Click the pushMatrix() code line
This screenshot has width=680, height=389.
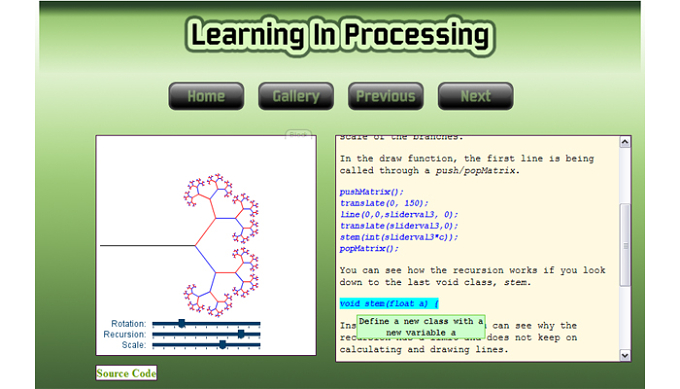click(x=371, y=192)
